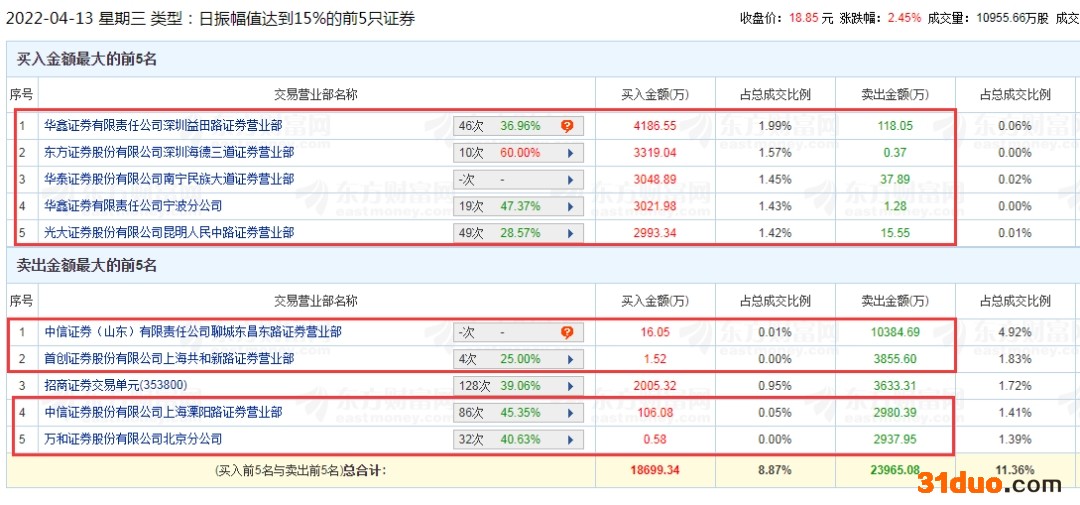Expand arrow in 招商证券交易单元(353800) row
The image size is (1080, 505).
pyautogui.click(x=570, y=386)
